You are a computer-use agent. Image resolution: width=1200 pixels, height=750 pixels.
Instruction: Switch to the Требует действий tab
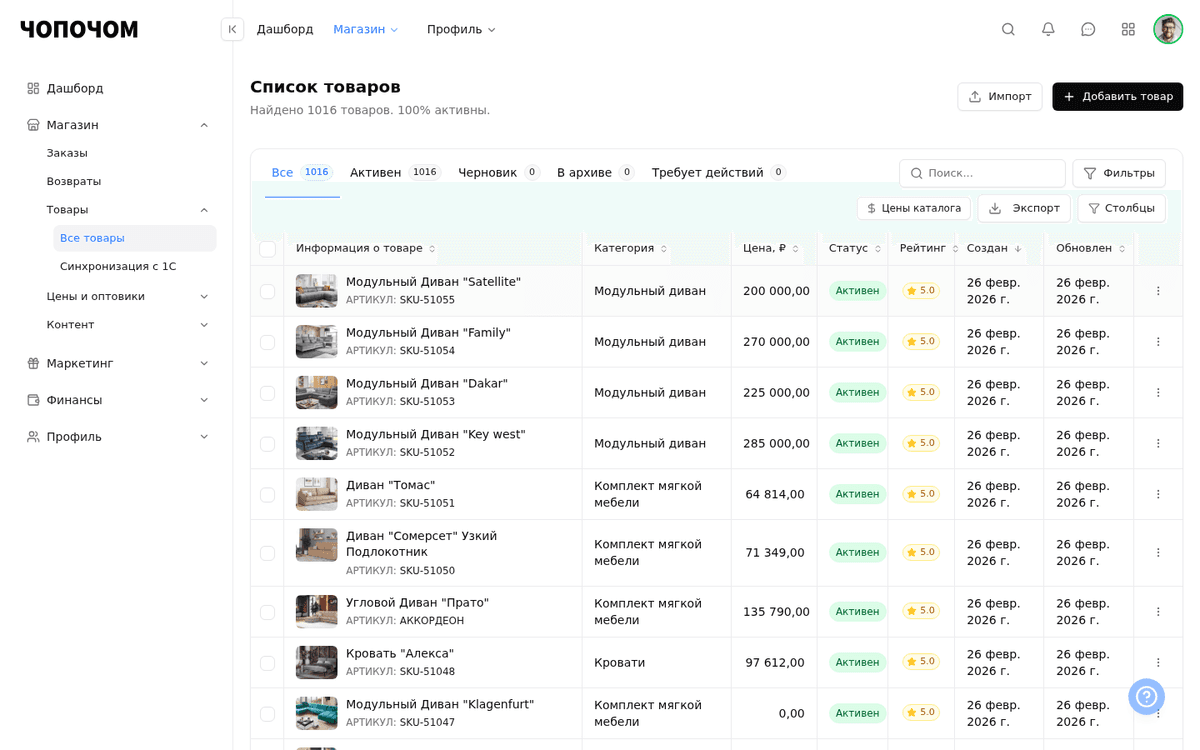719,172
